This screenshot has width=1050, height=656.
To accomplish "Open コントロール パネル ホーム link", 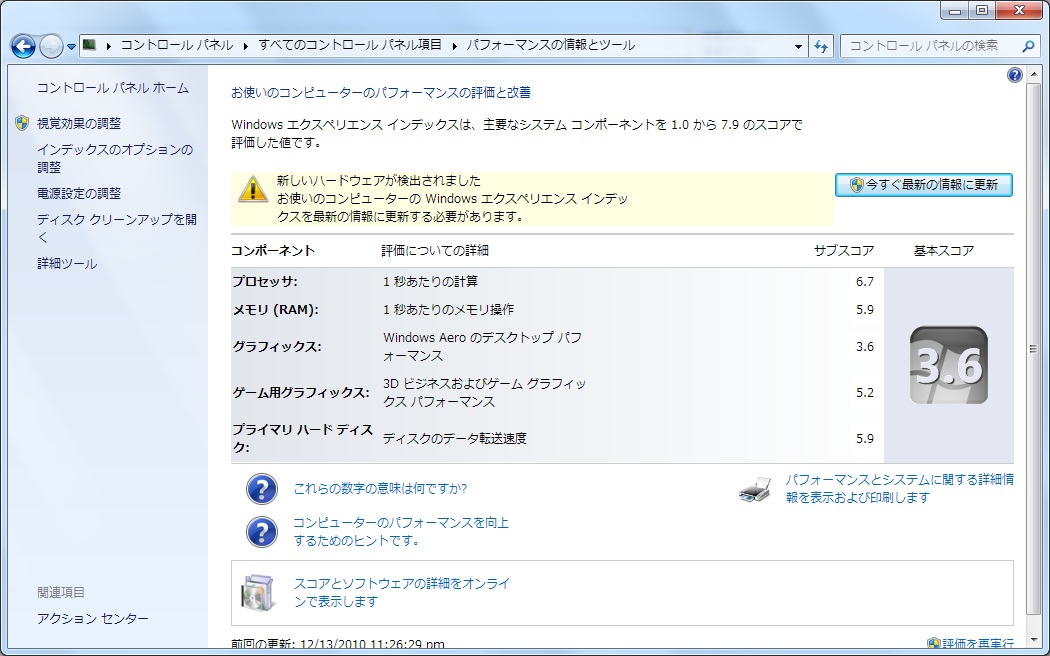I will pos(112,88).
